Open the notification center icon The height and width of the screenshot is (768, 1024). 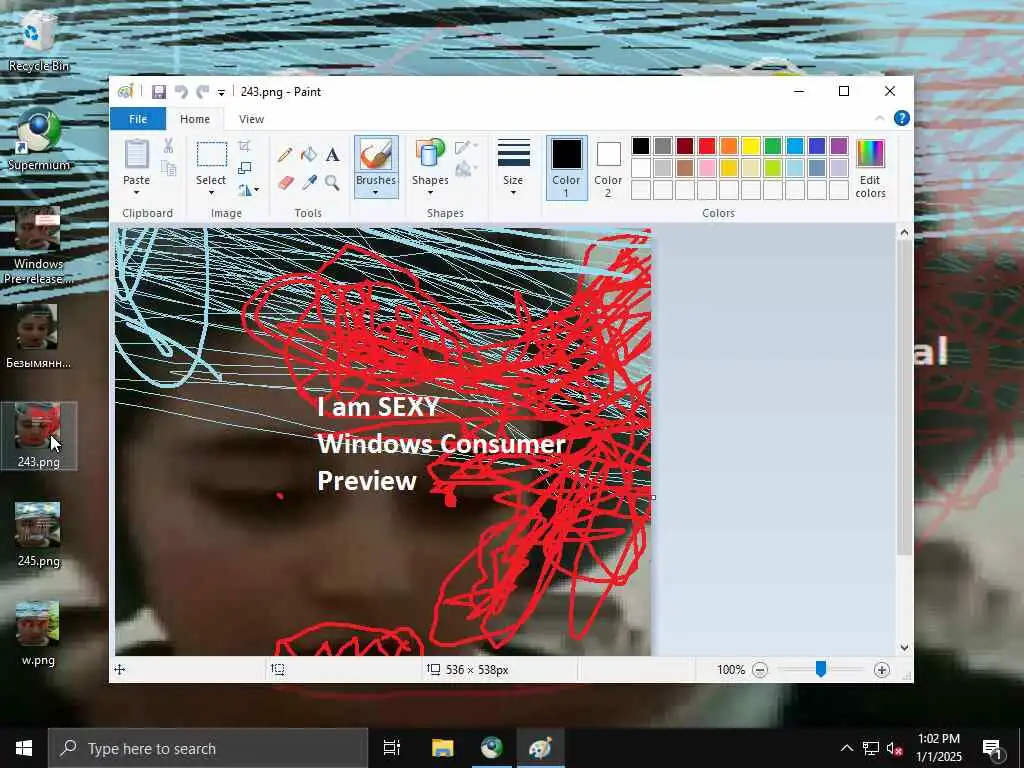[x=993, y=748]
